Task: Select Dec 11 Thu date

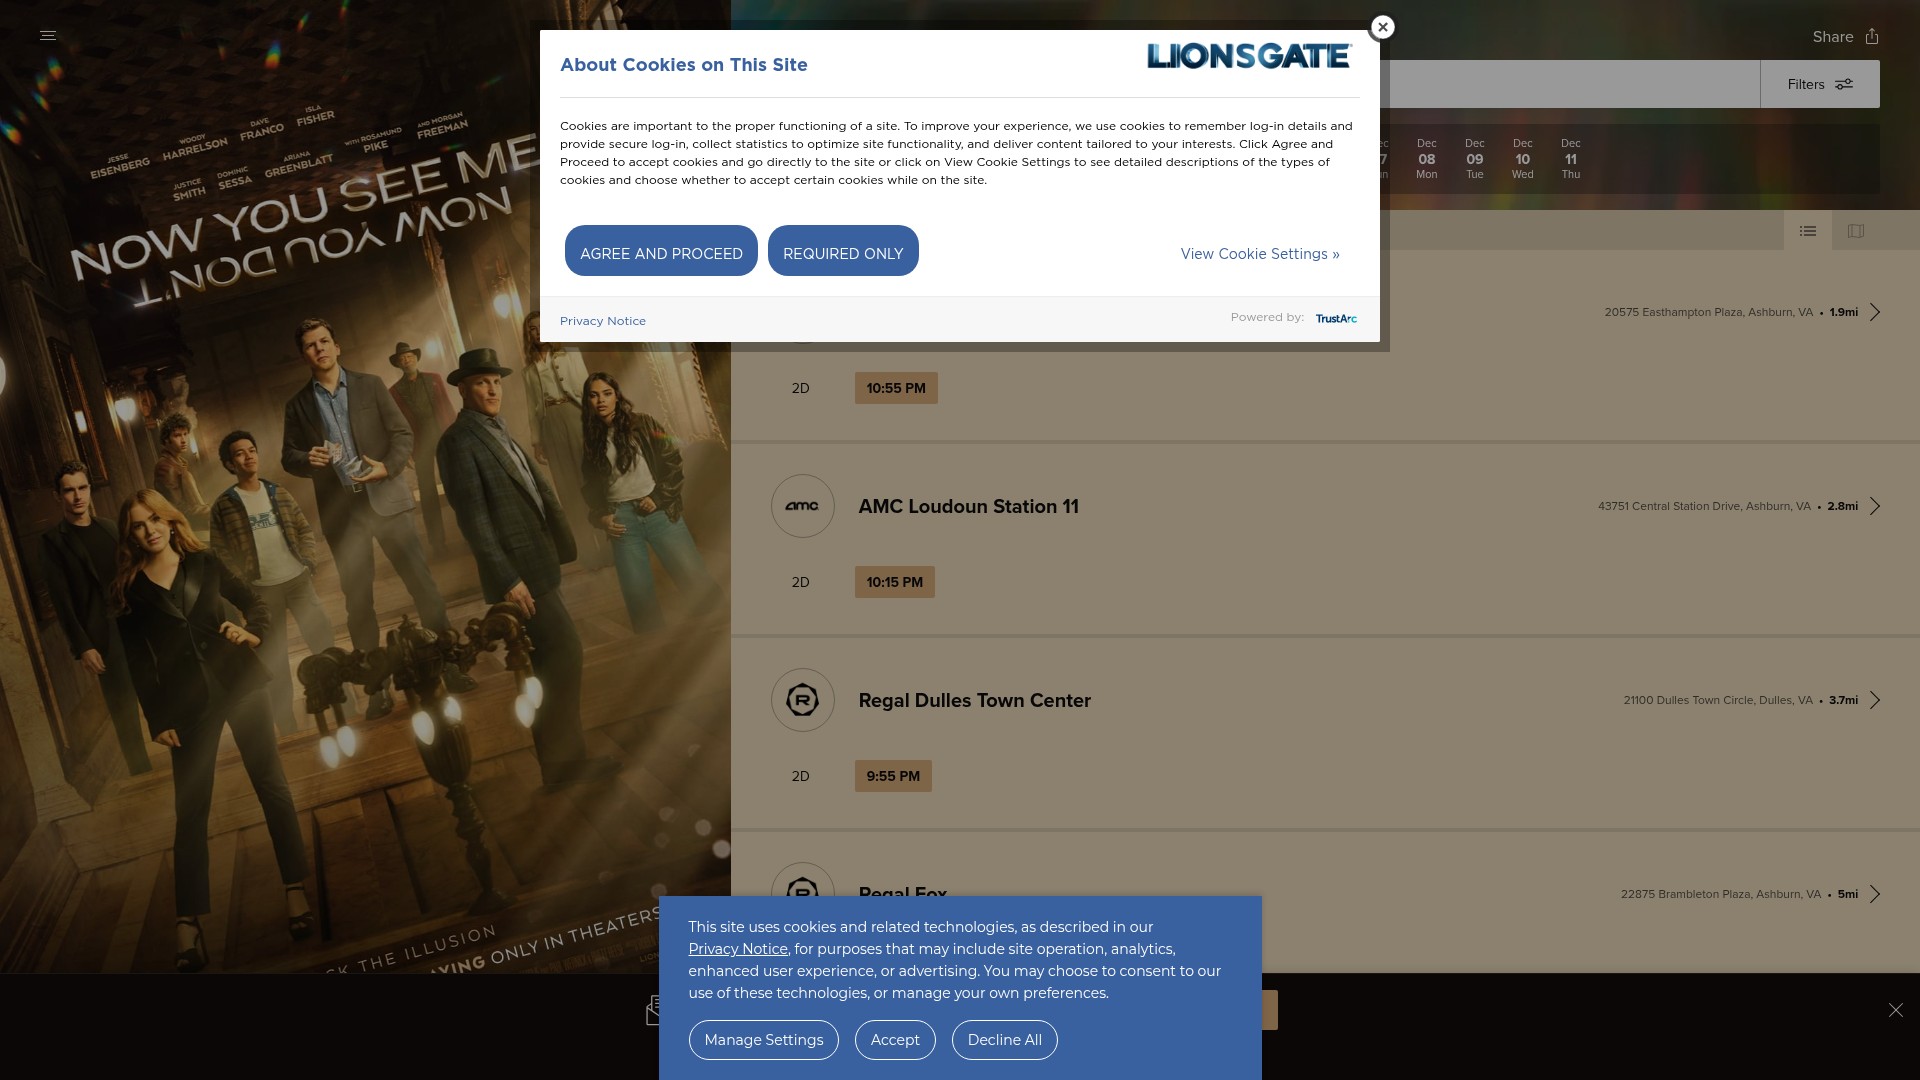Action: (1571, 159)
